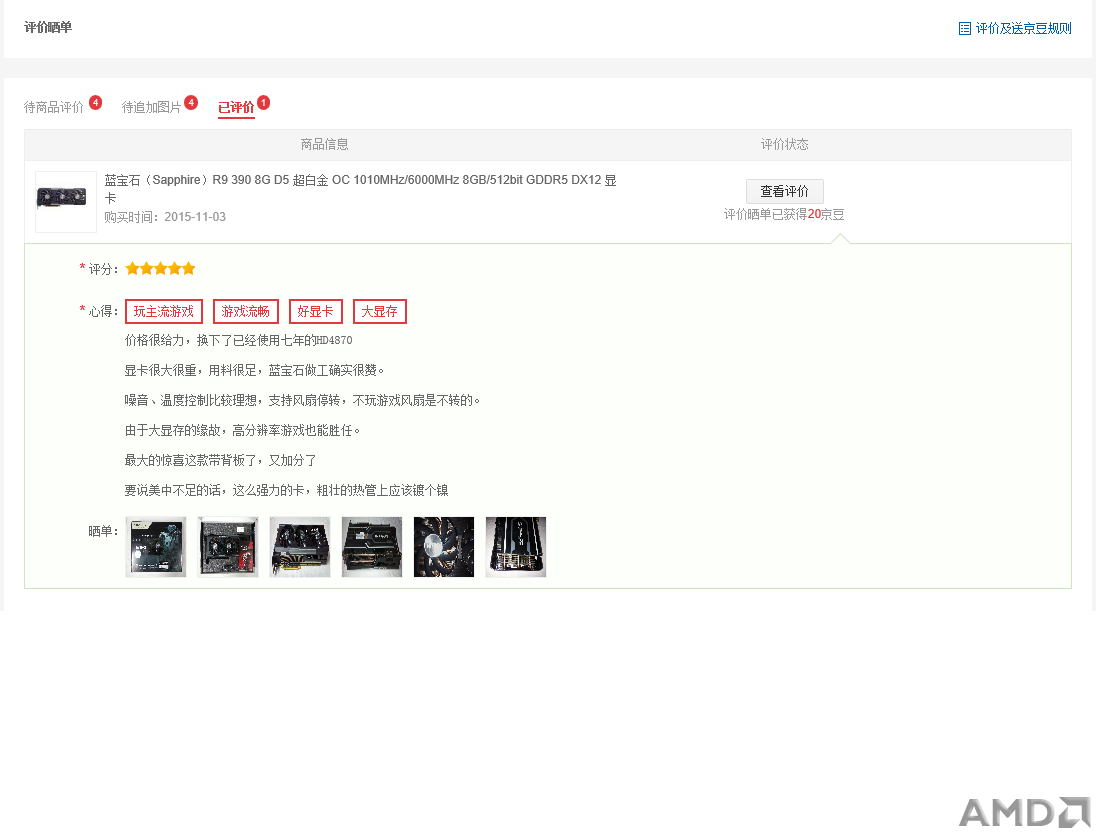The image size is (1096, 833).
Task: Click the badge 4 on 待商品评价
Action: pyautogui.click(x=96, y=103)
